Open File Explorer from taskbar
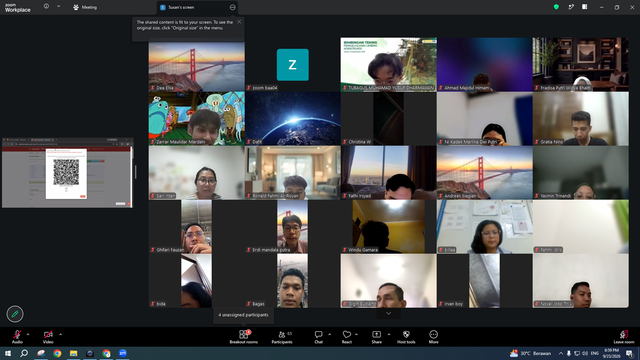The width and height of the screenshot is (640, 360). (73, 353)
